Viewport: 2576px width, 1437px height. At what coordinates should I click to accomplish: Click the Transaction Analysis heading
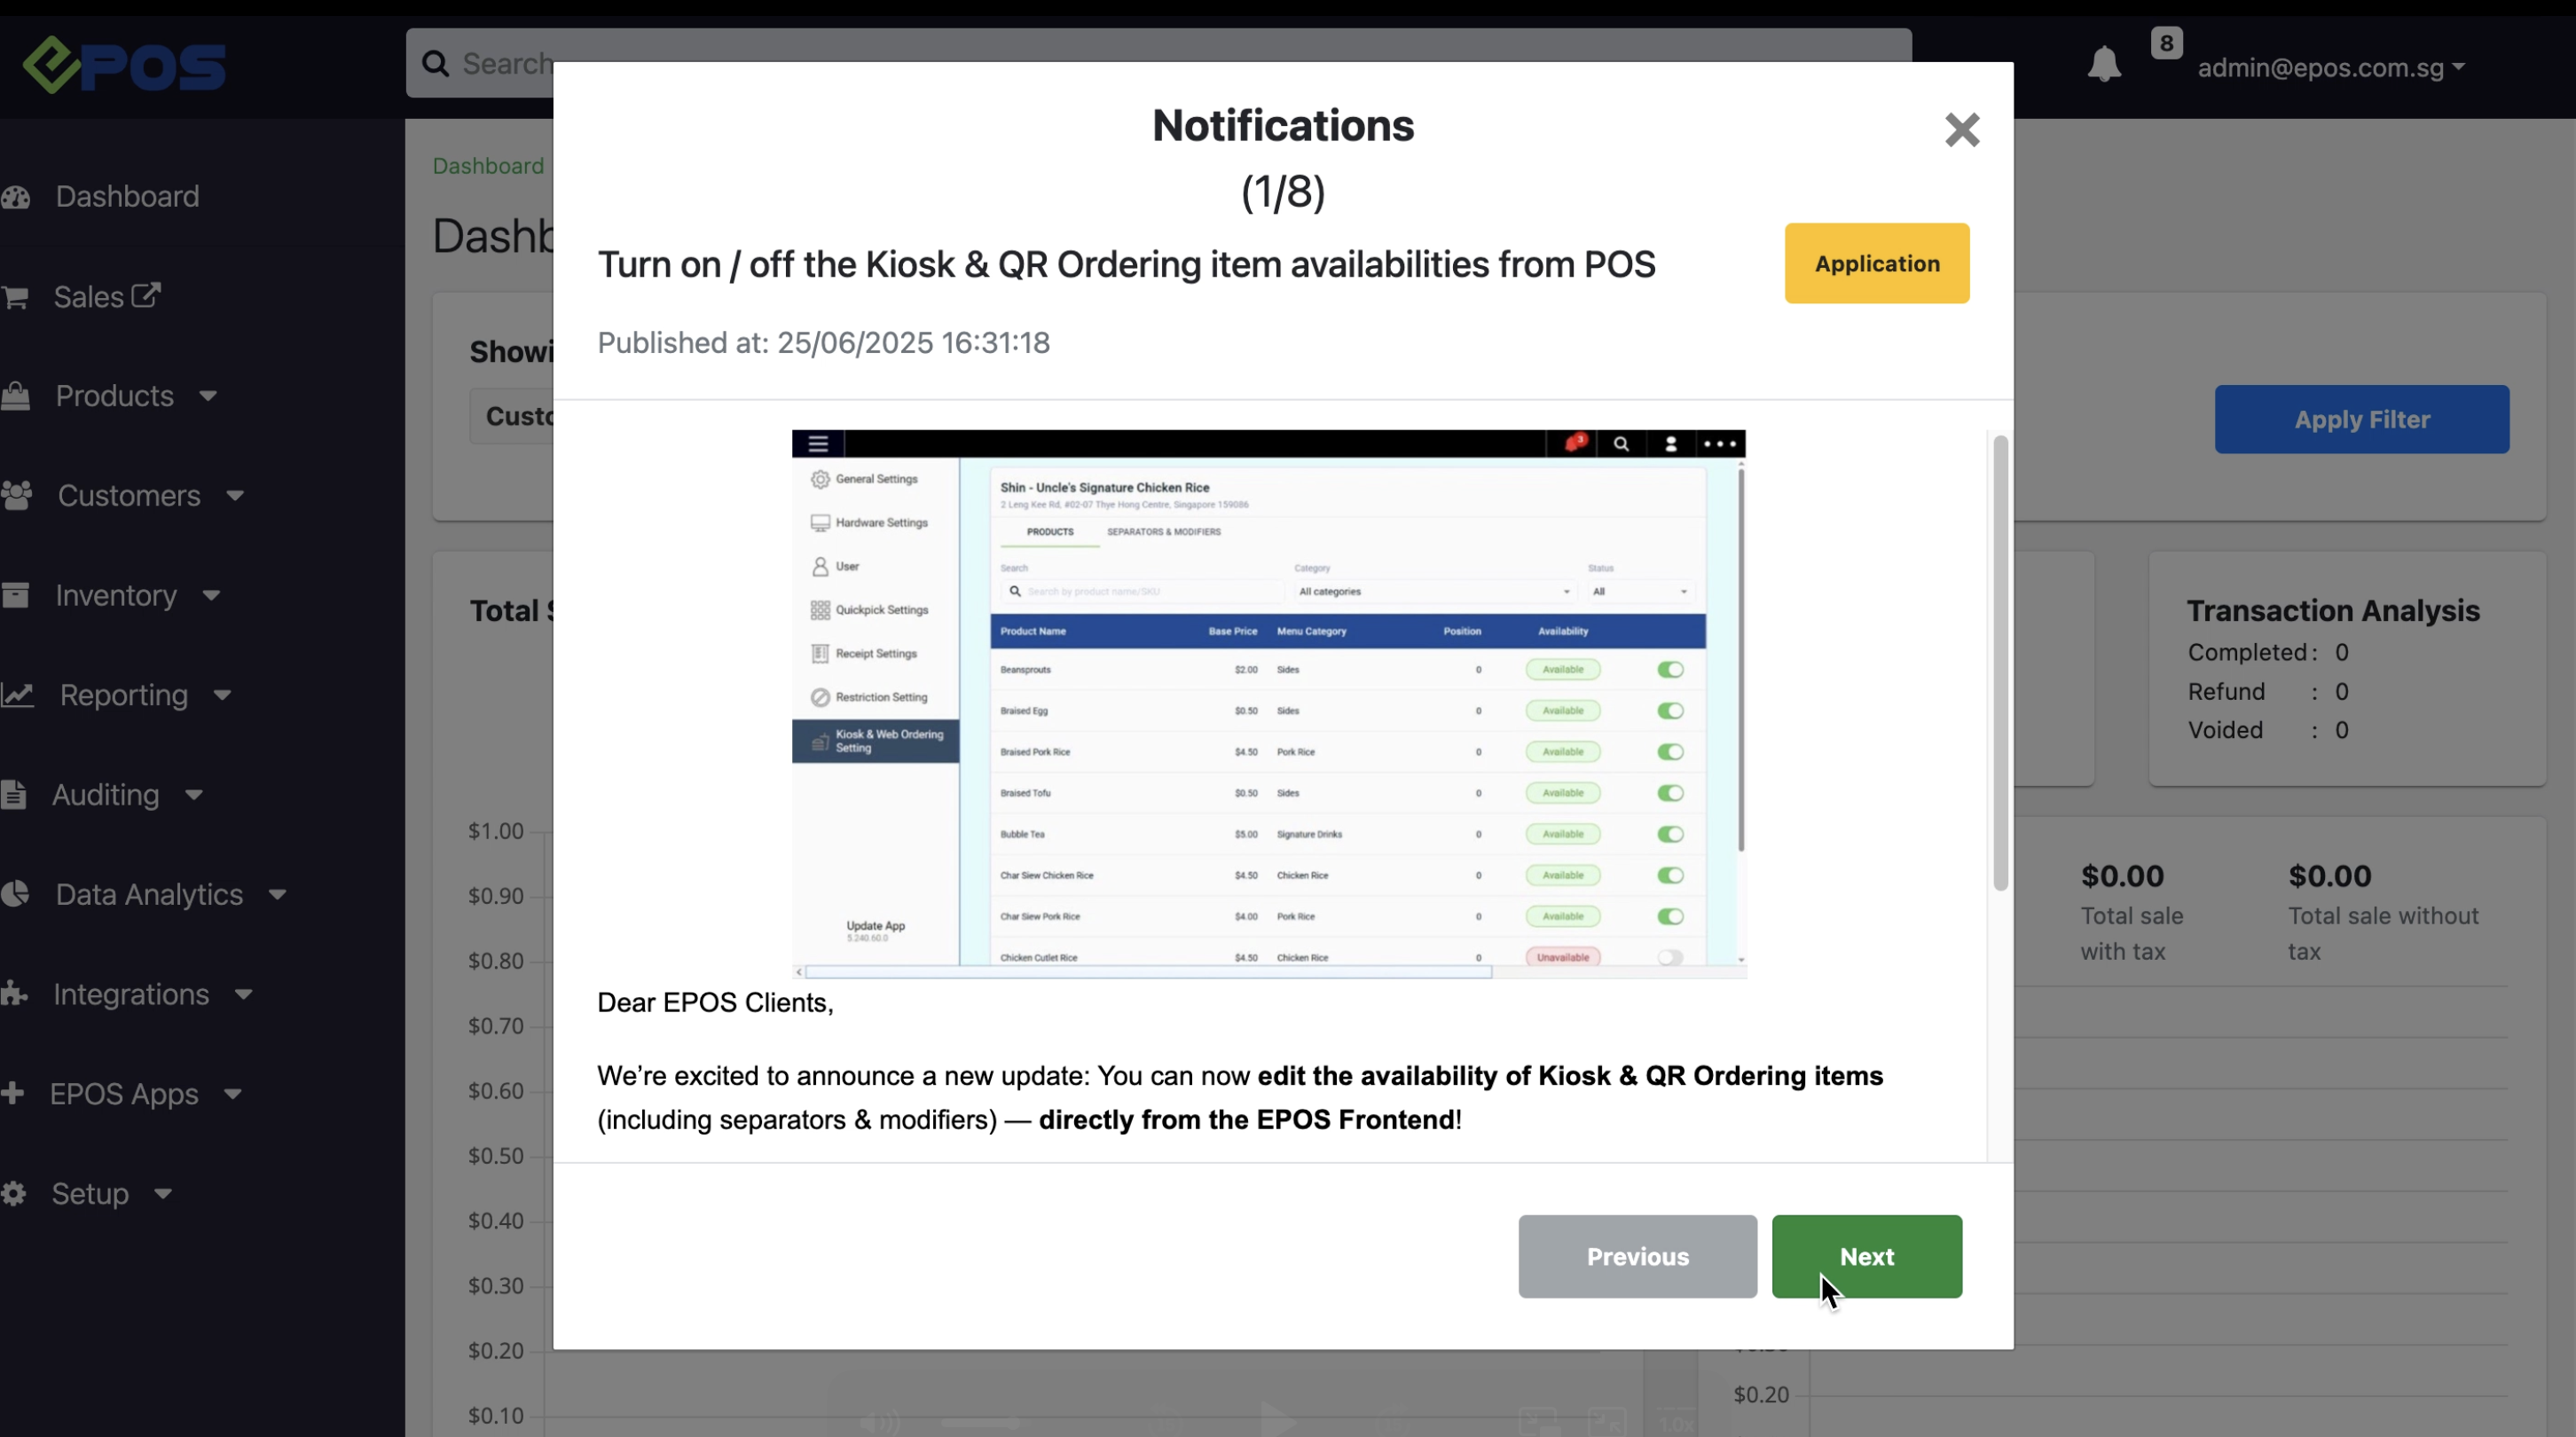pyautogui.click(x=2332, y=610)
